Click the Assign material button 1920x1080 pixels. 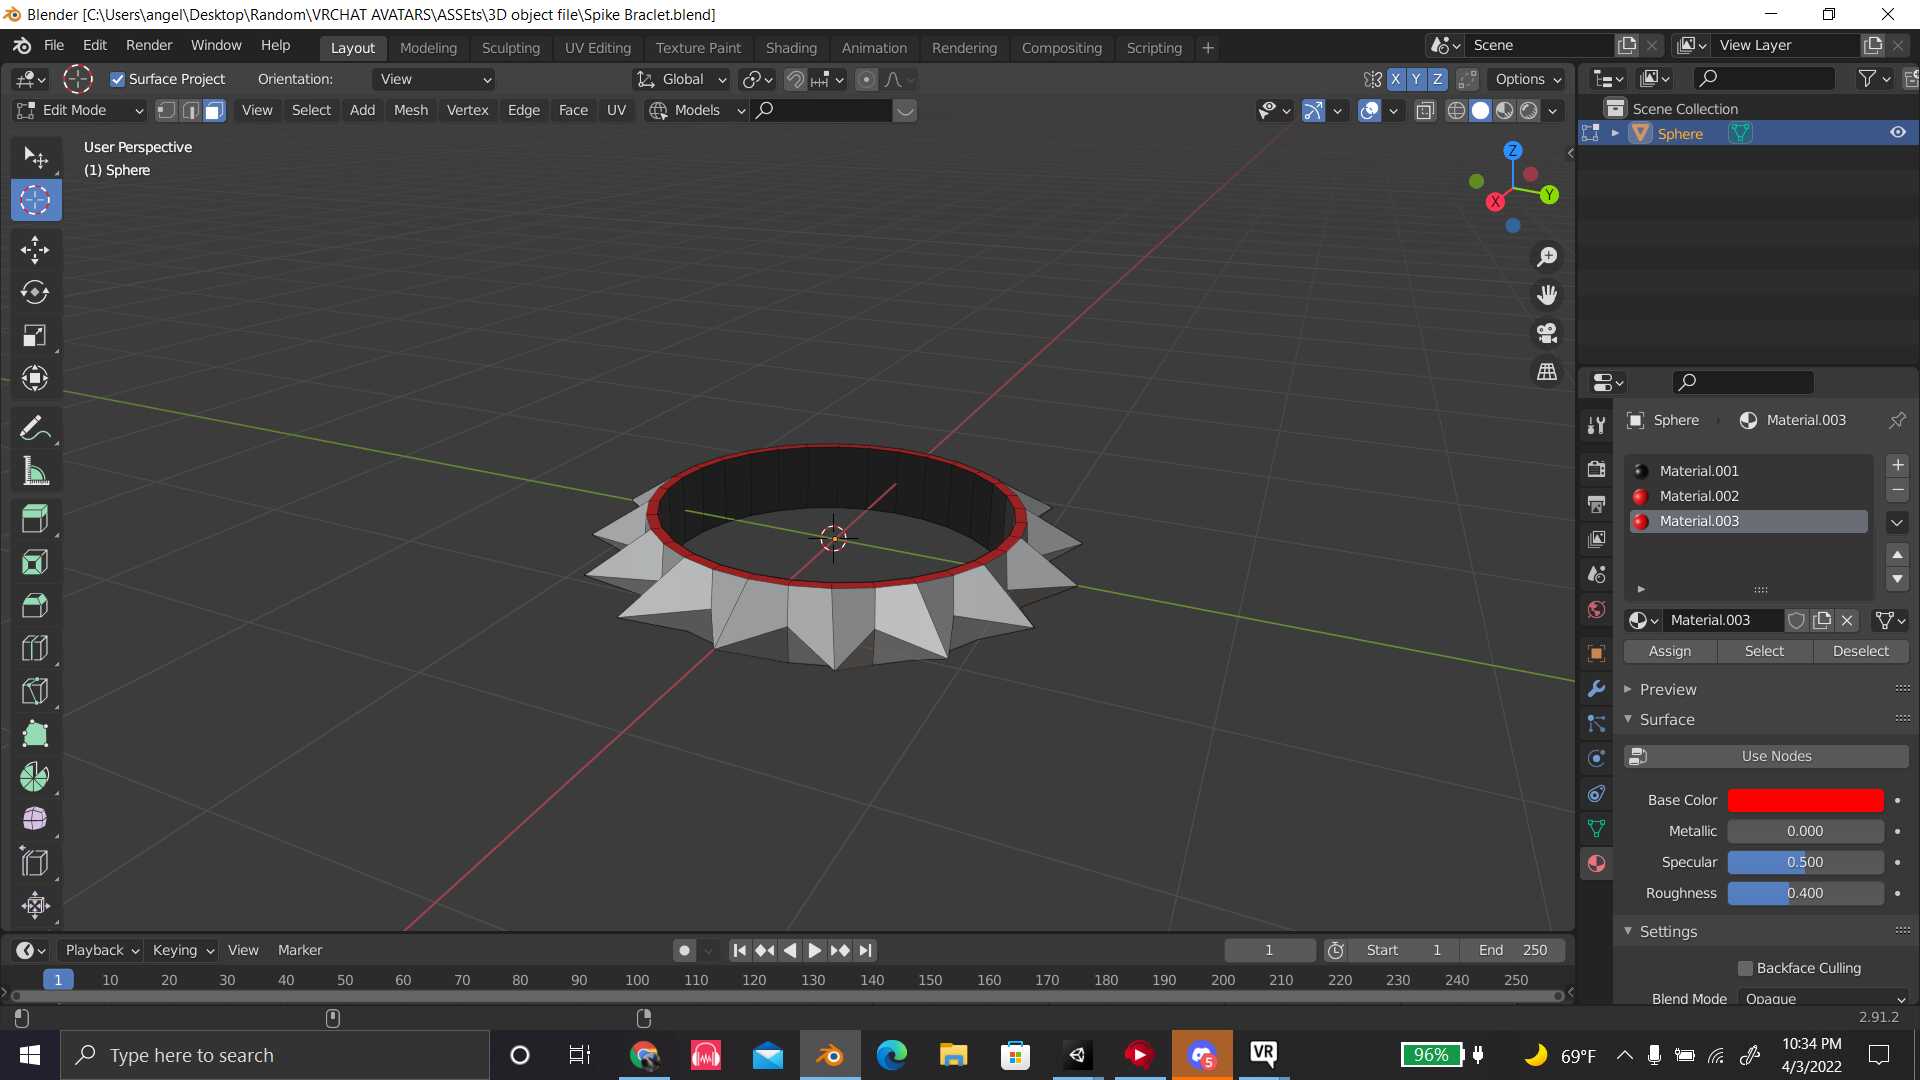tap(1669, 651)
